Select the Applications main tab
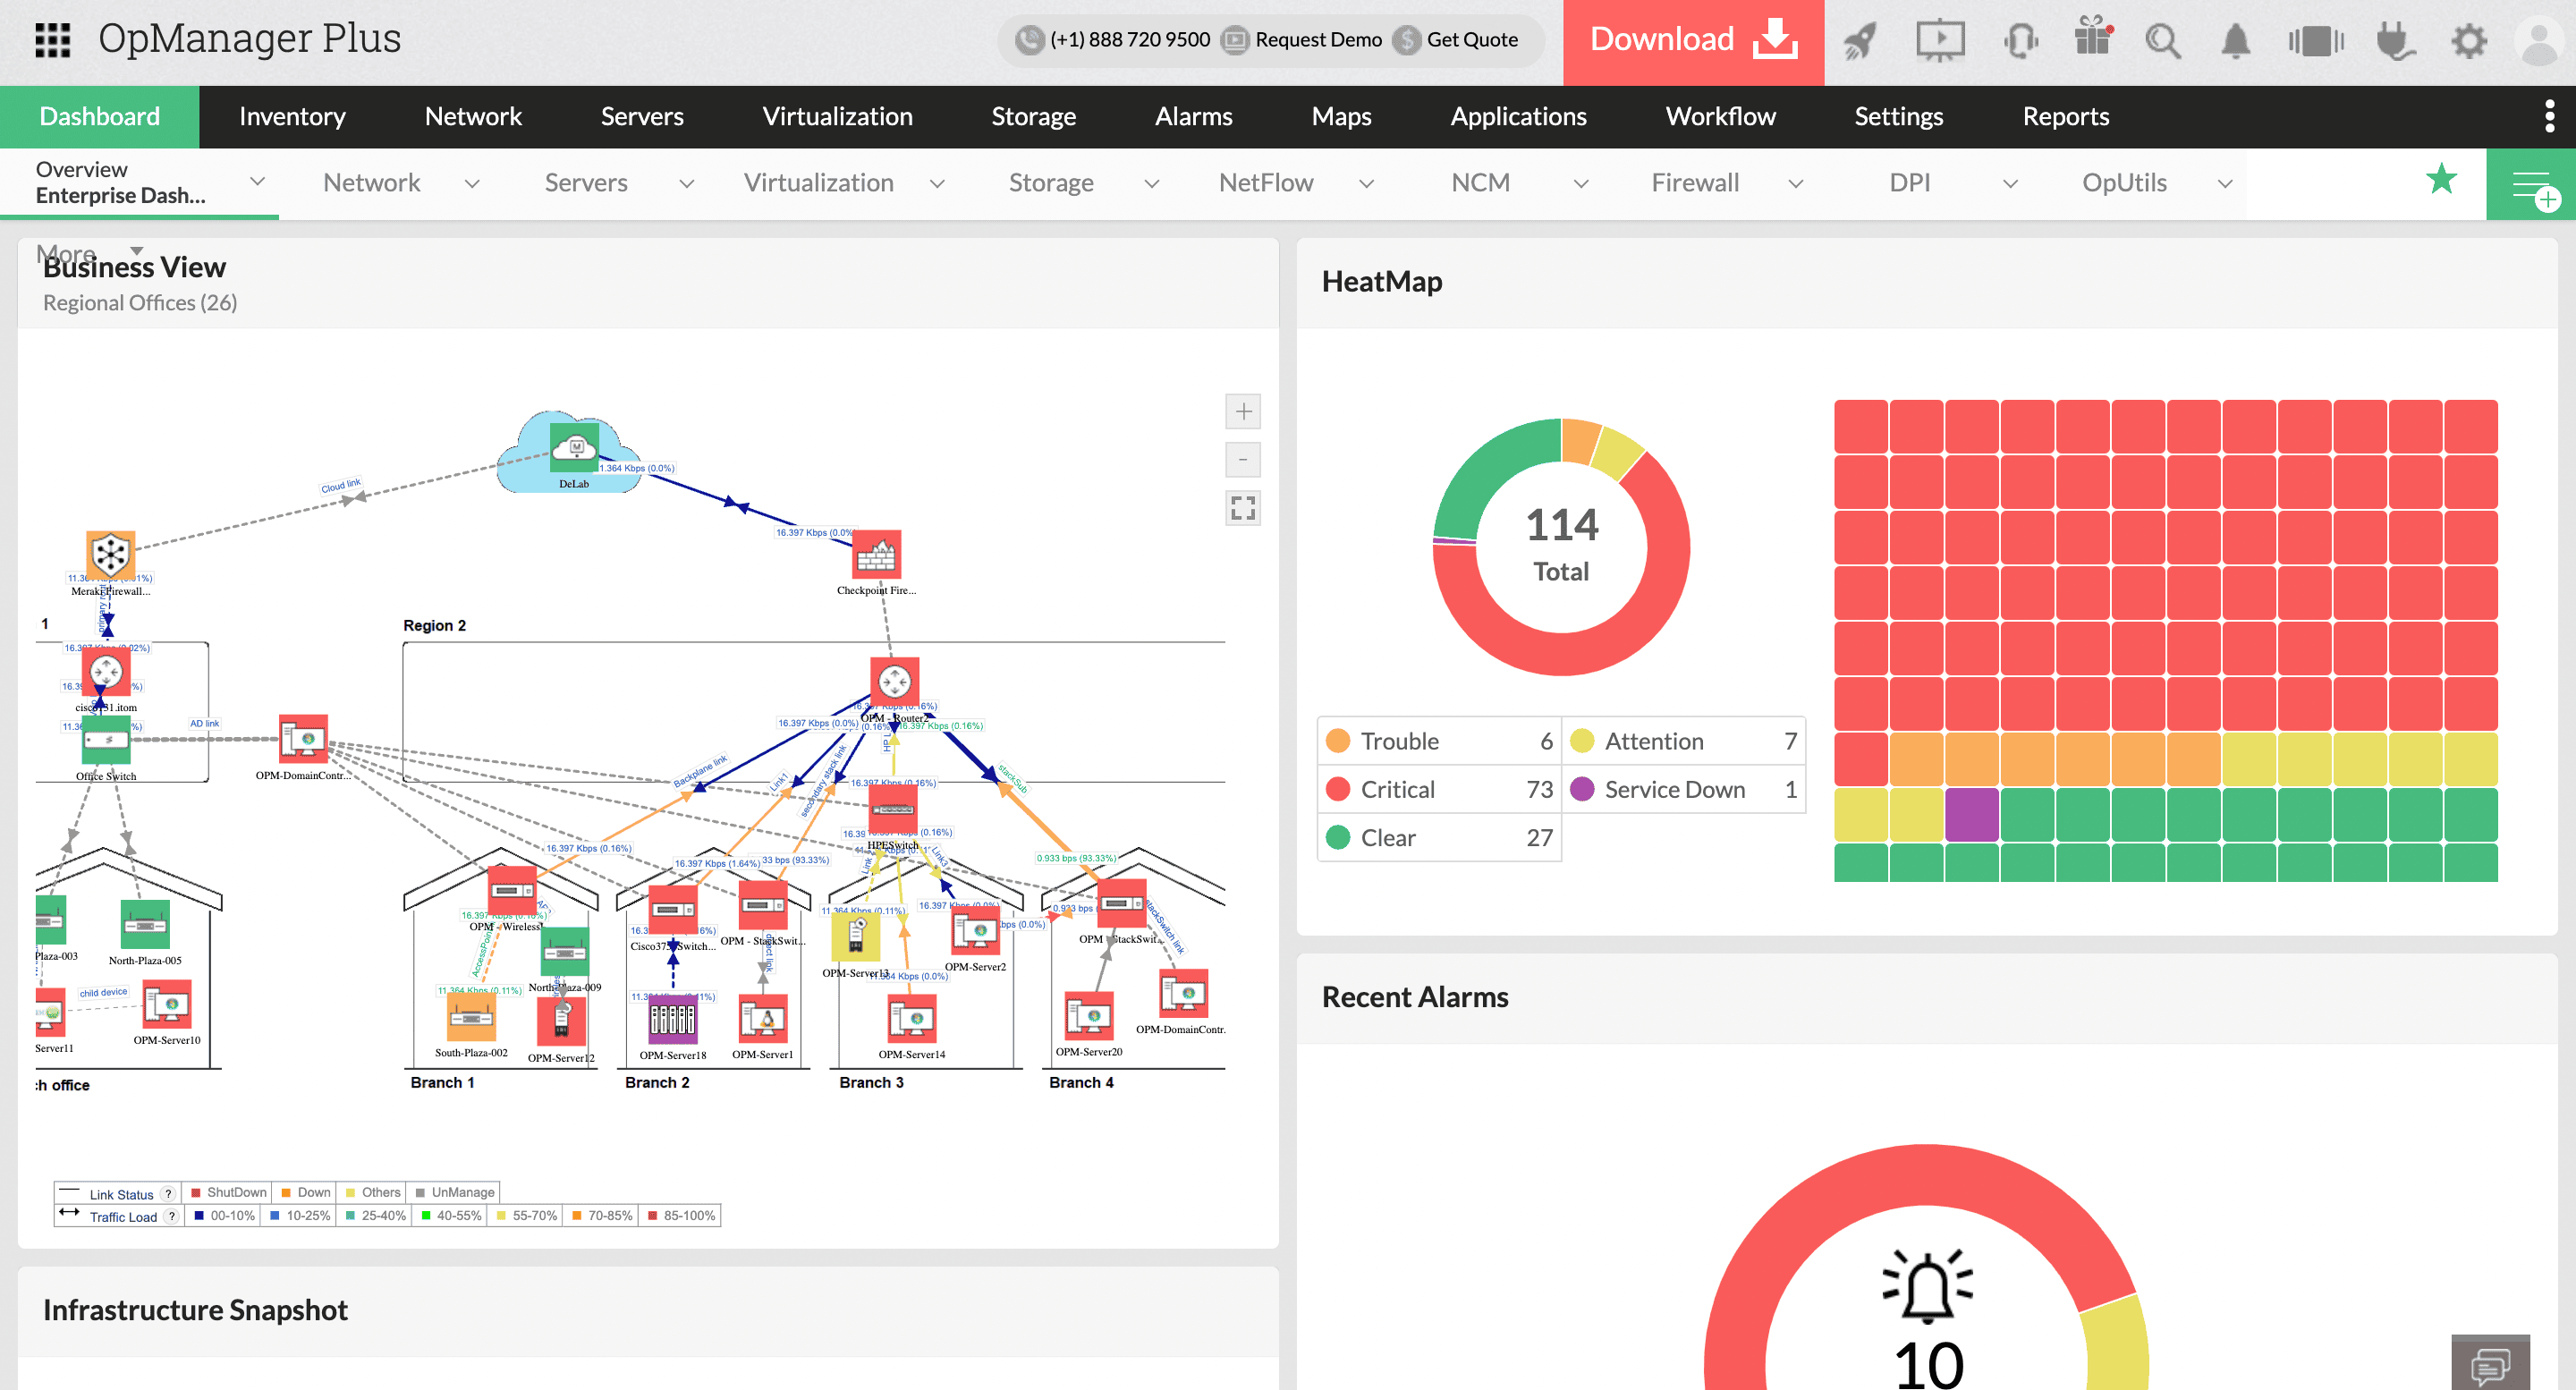This screenshot has height=1390, width=2576. point(1518,116)
